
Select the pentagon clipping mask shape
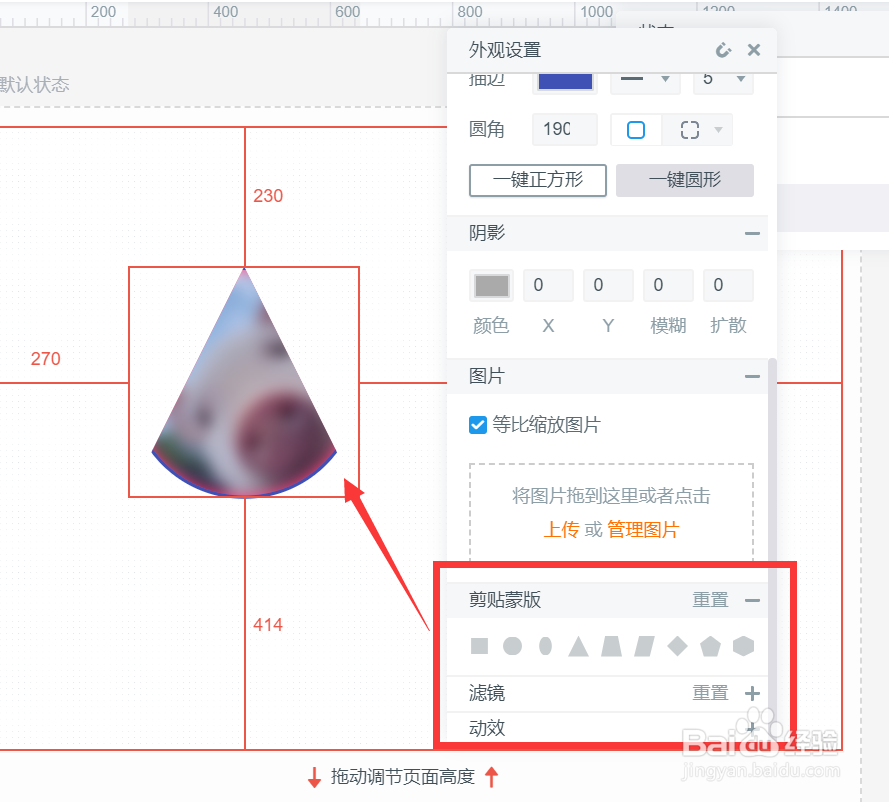click(x=710, y=646)
